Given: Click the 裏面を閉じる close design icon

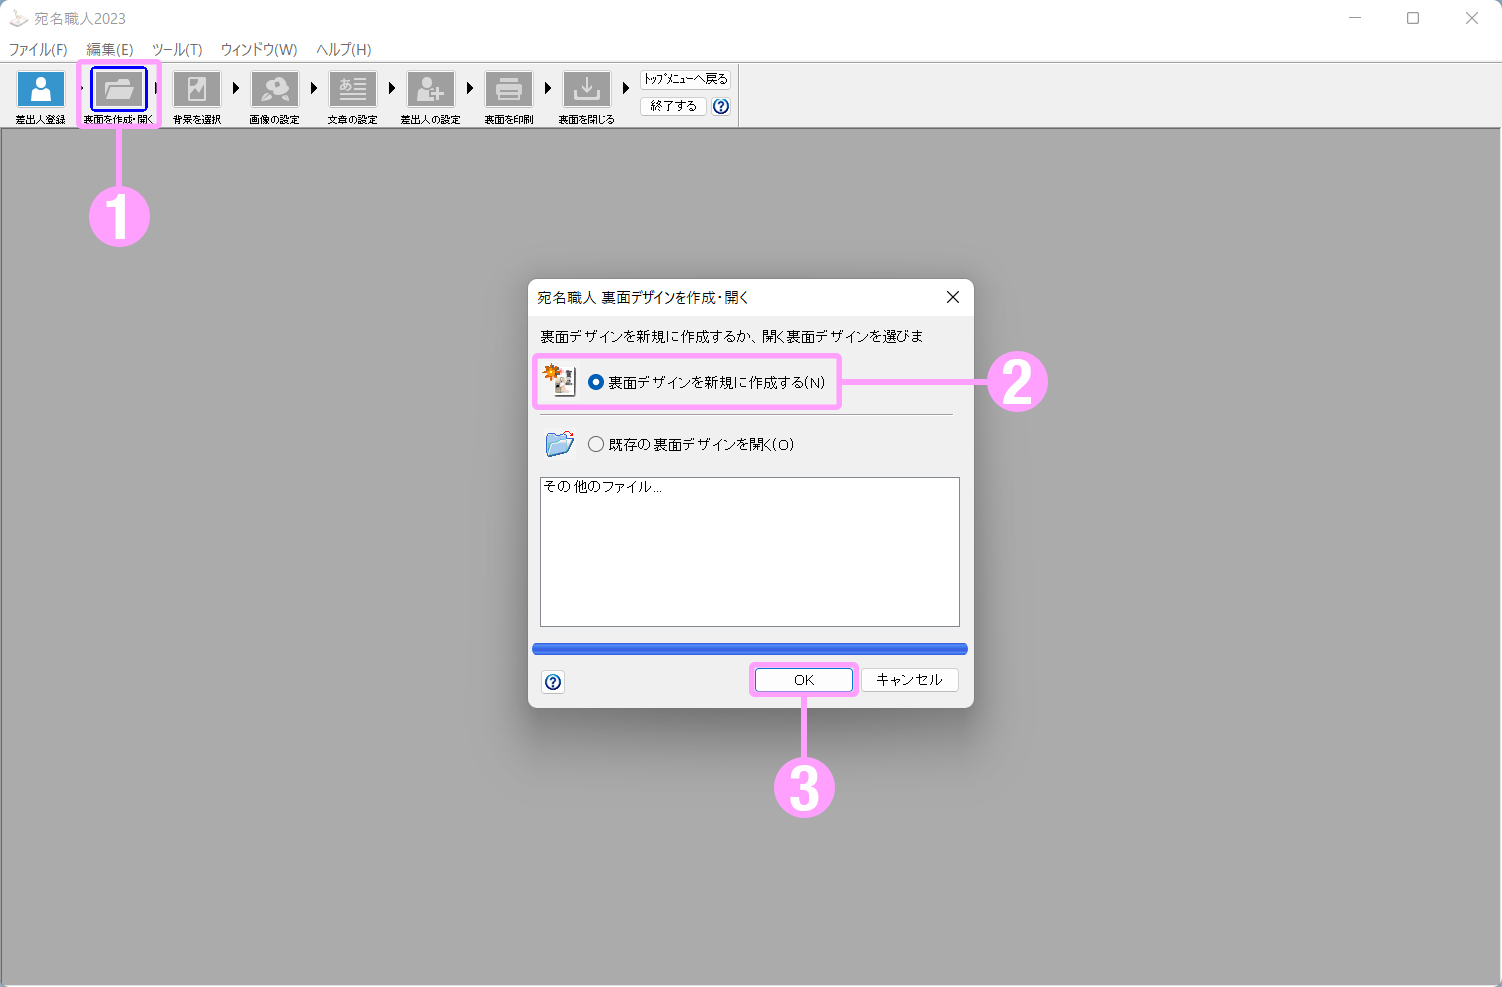Looking at the screenshot, I should tap(587, 90).
